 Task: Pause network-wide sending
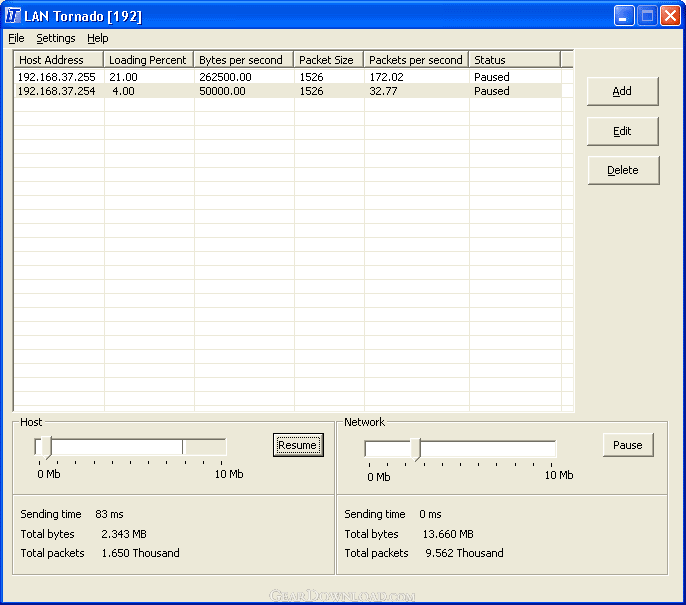[628, 445]
